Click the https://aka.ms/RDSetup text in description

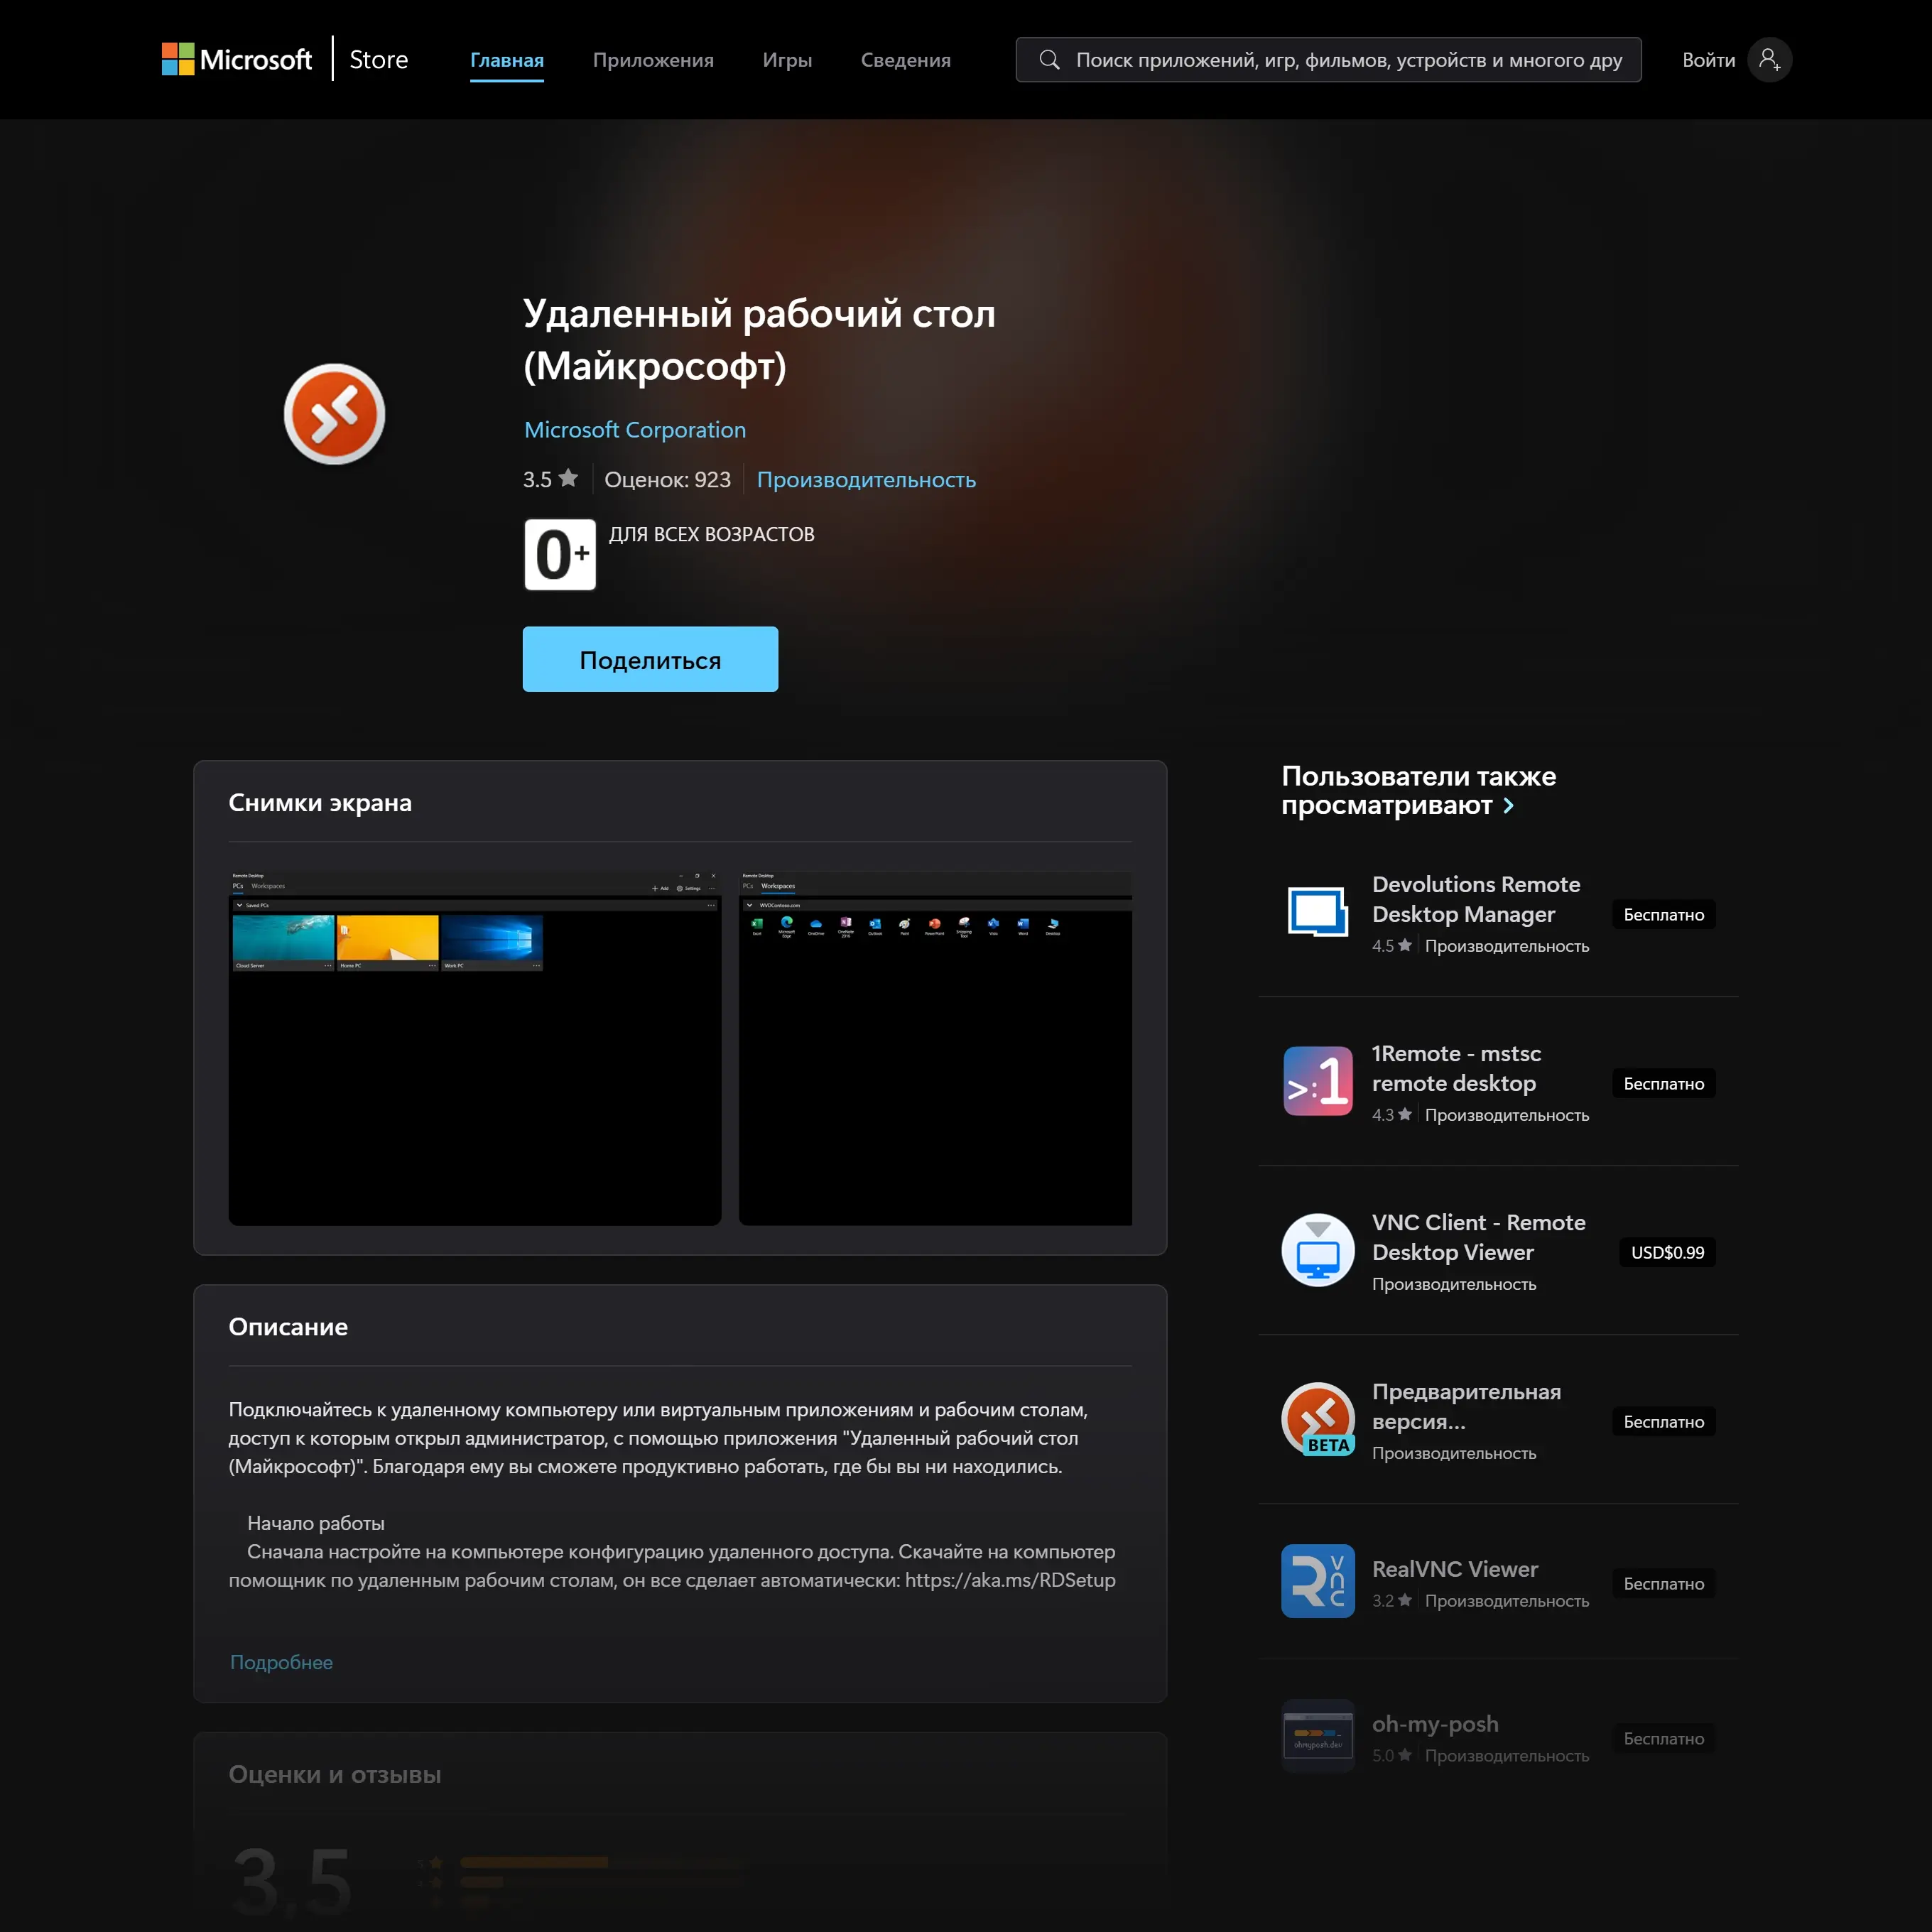(1010, 1580)
